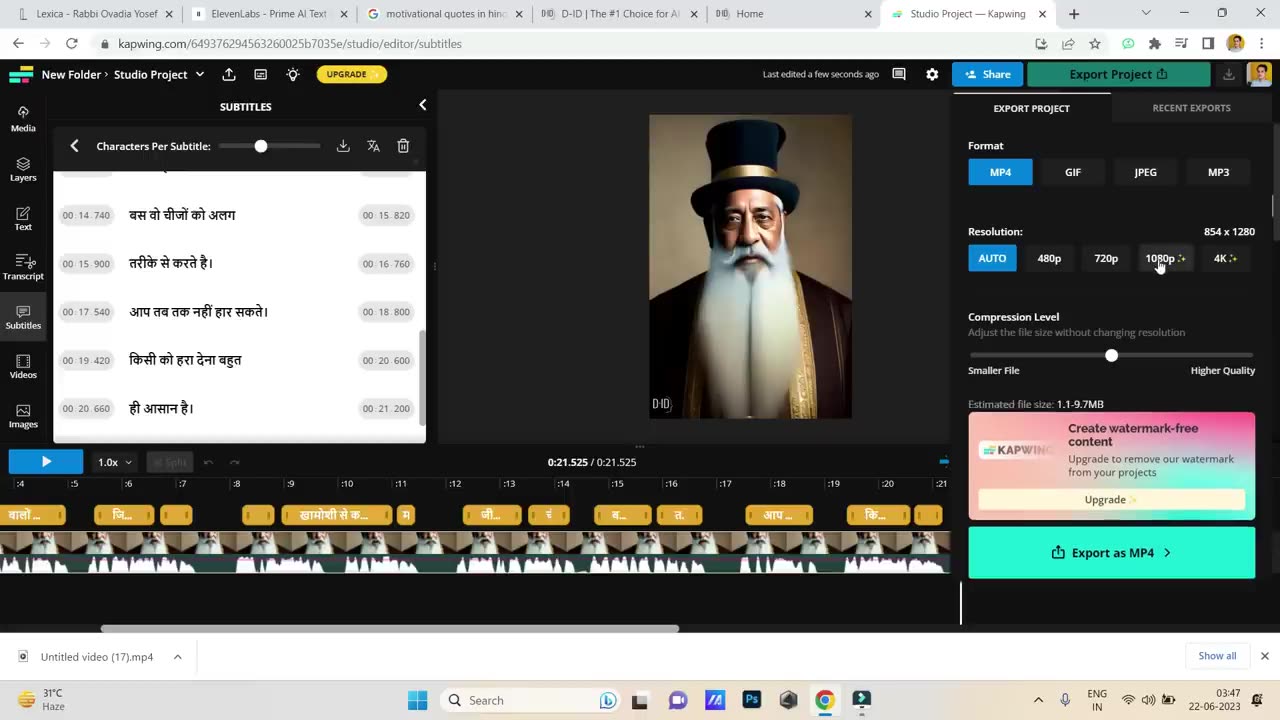The width and height of the screenshot is (1280, 720).
Task: Delete subtitles trash icon
Action: [403, 146]
